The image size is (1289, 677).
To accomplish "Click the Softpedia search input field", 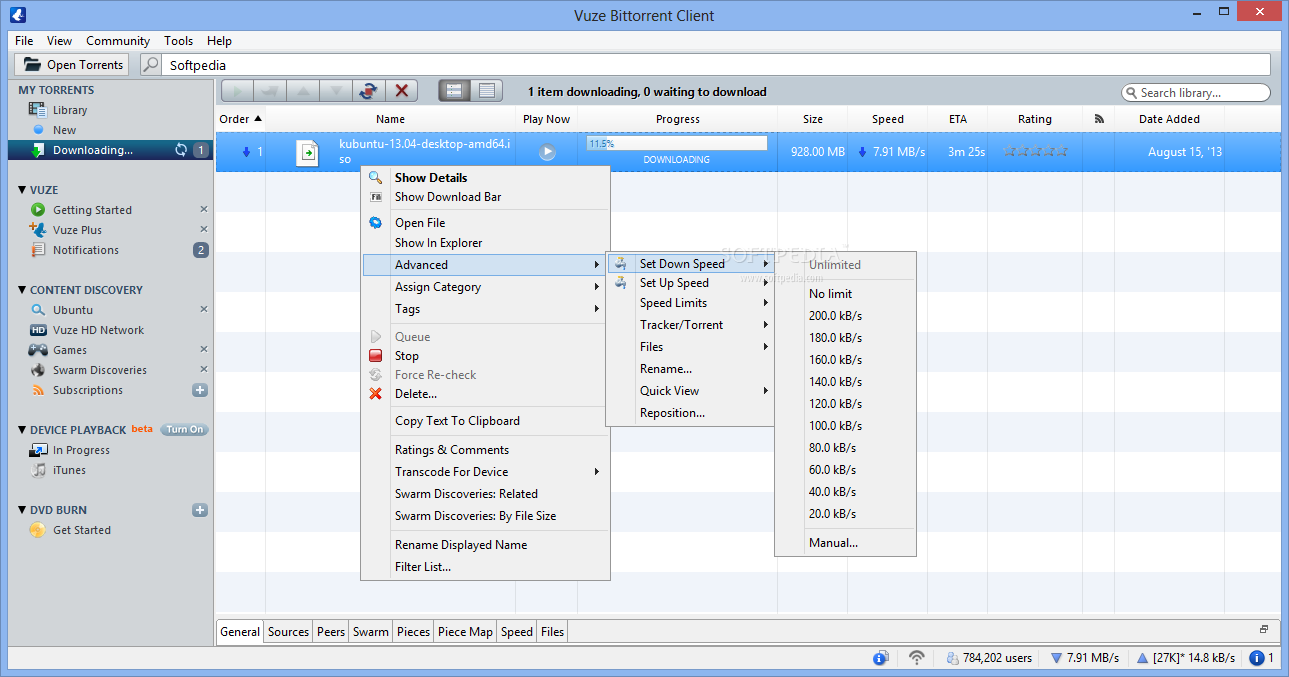I will 716,65.
